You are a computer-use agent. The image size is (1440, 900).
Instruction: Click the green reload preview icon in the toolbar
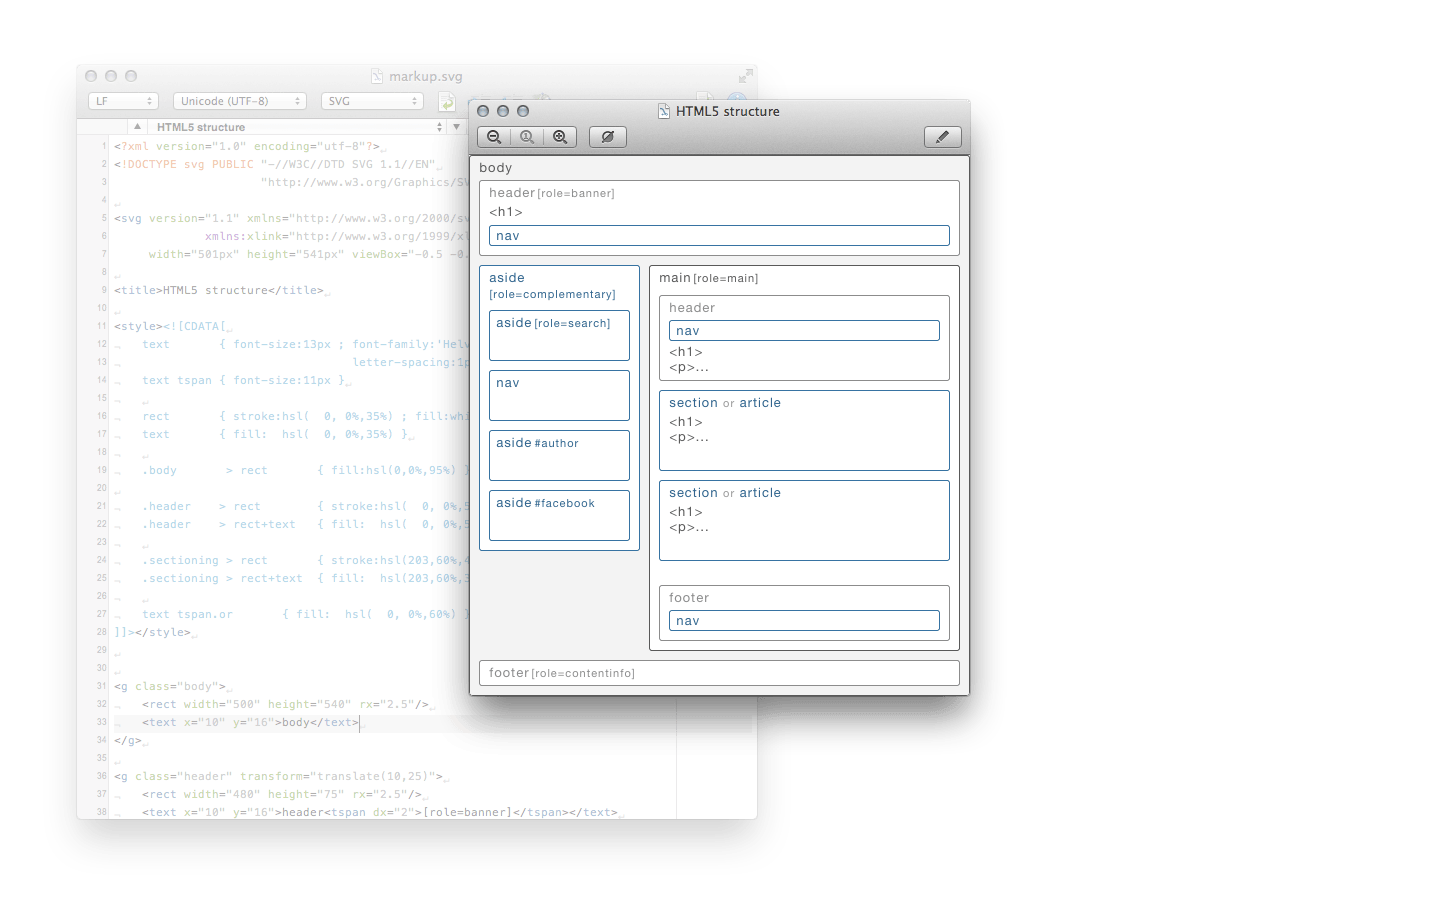(x=446, y=101)
